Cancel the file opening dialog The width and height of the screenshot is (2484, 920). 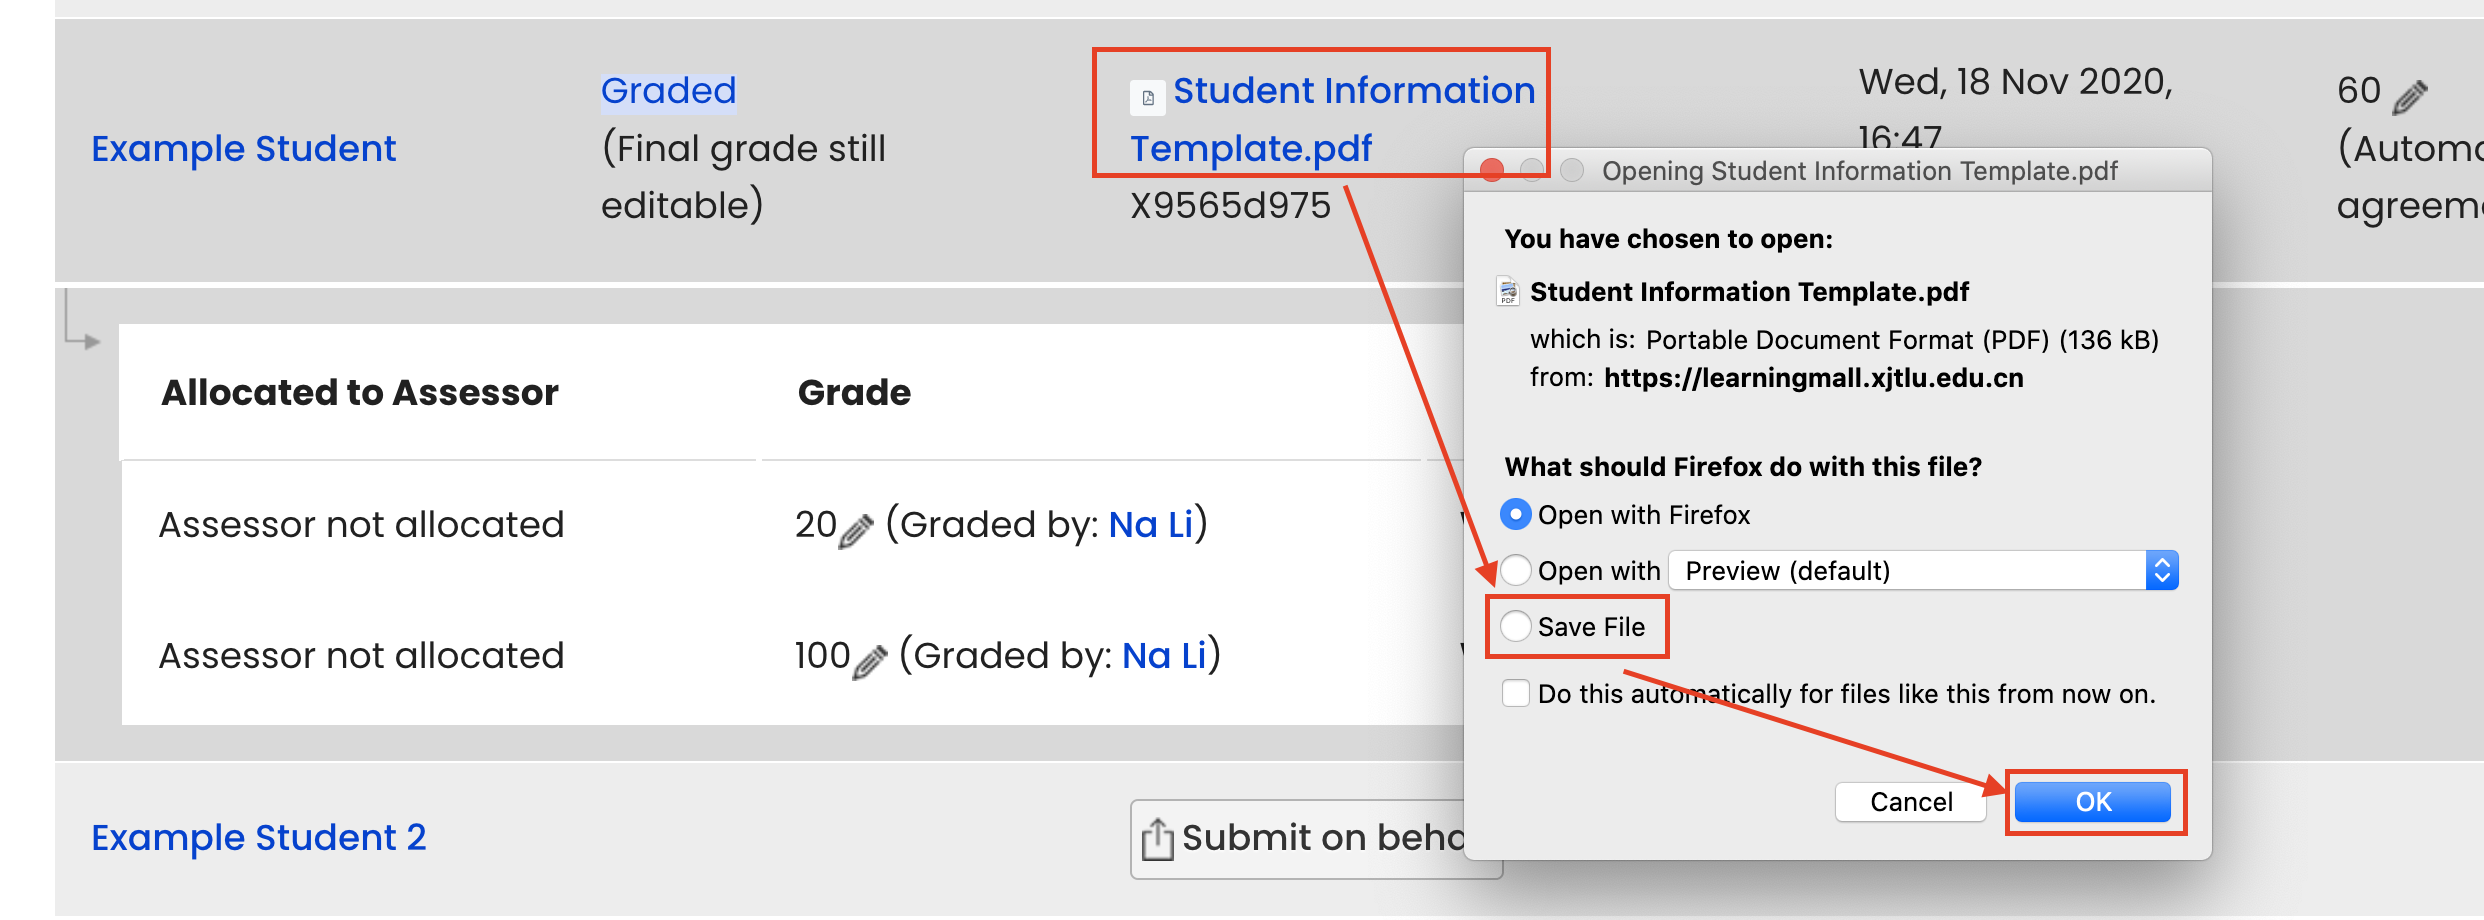coord(1911,802)
